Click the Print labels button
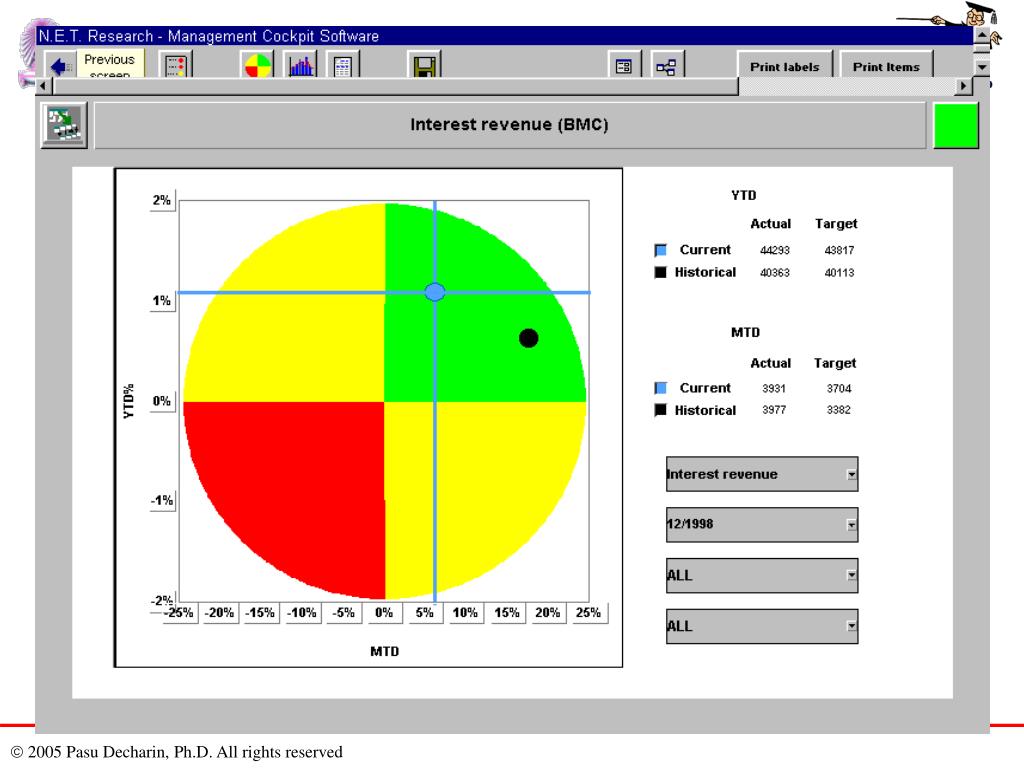Image resolution: width=1024 pixels, height=768 pixels. click(784, 66)
